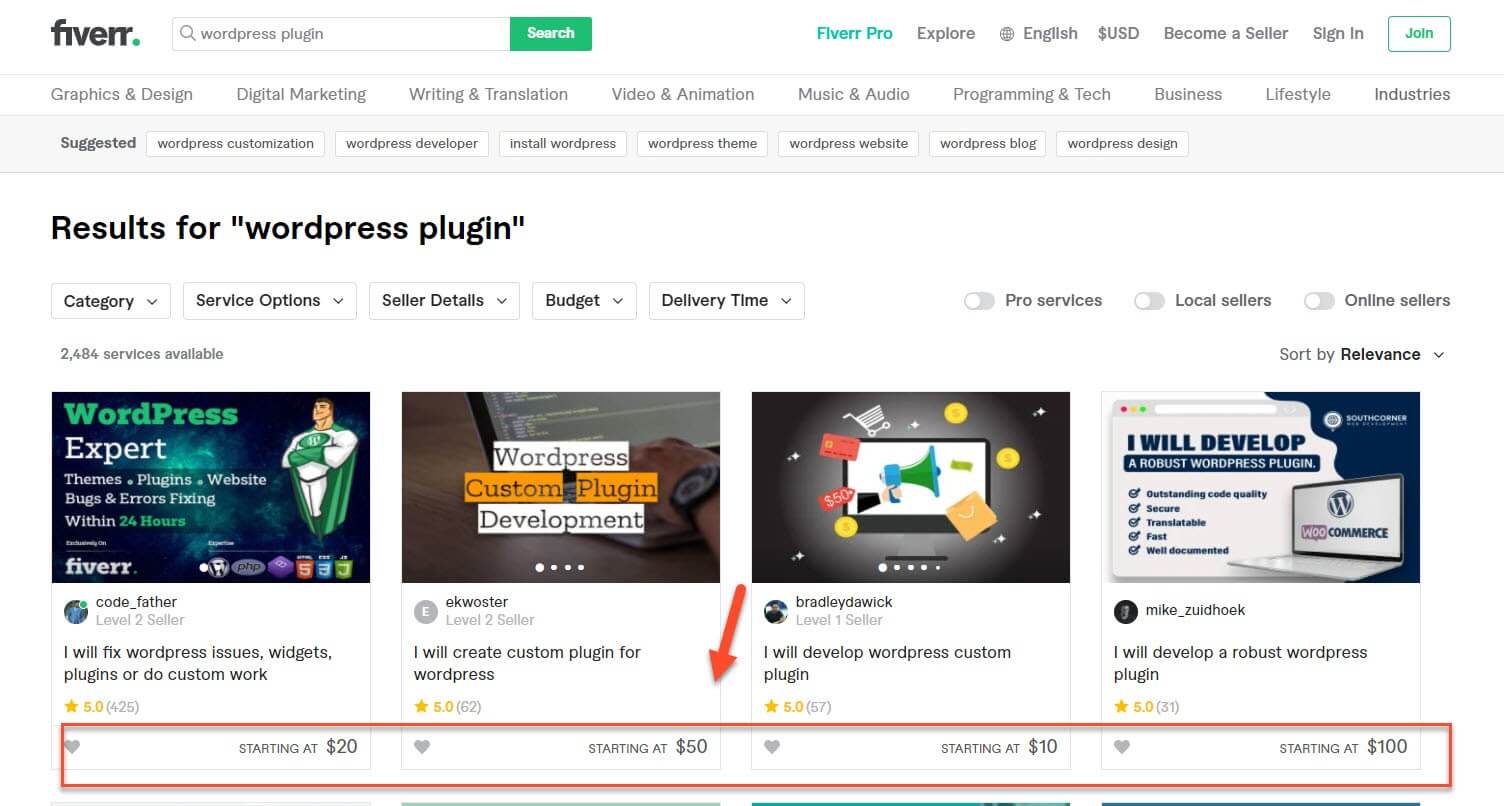The width and height of the screenshot is (1504, 806).
Task: Open the Business category menu
Action: point(1188,94)
